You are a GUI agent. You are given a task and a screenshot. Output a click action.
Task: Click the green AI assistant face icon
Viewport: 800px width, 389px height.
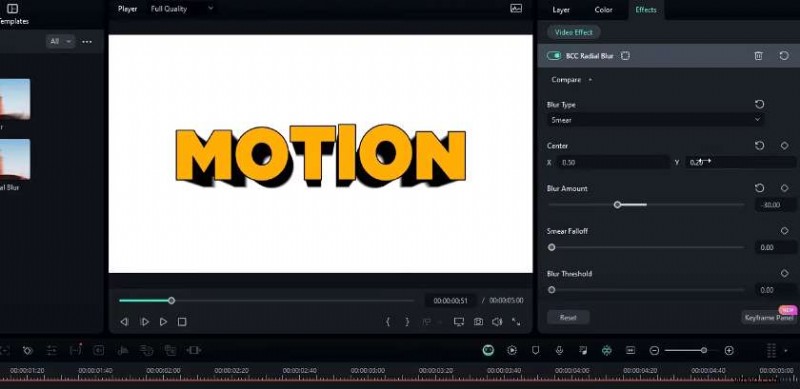489,350
